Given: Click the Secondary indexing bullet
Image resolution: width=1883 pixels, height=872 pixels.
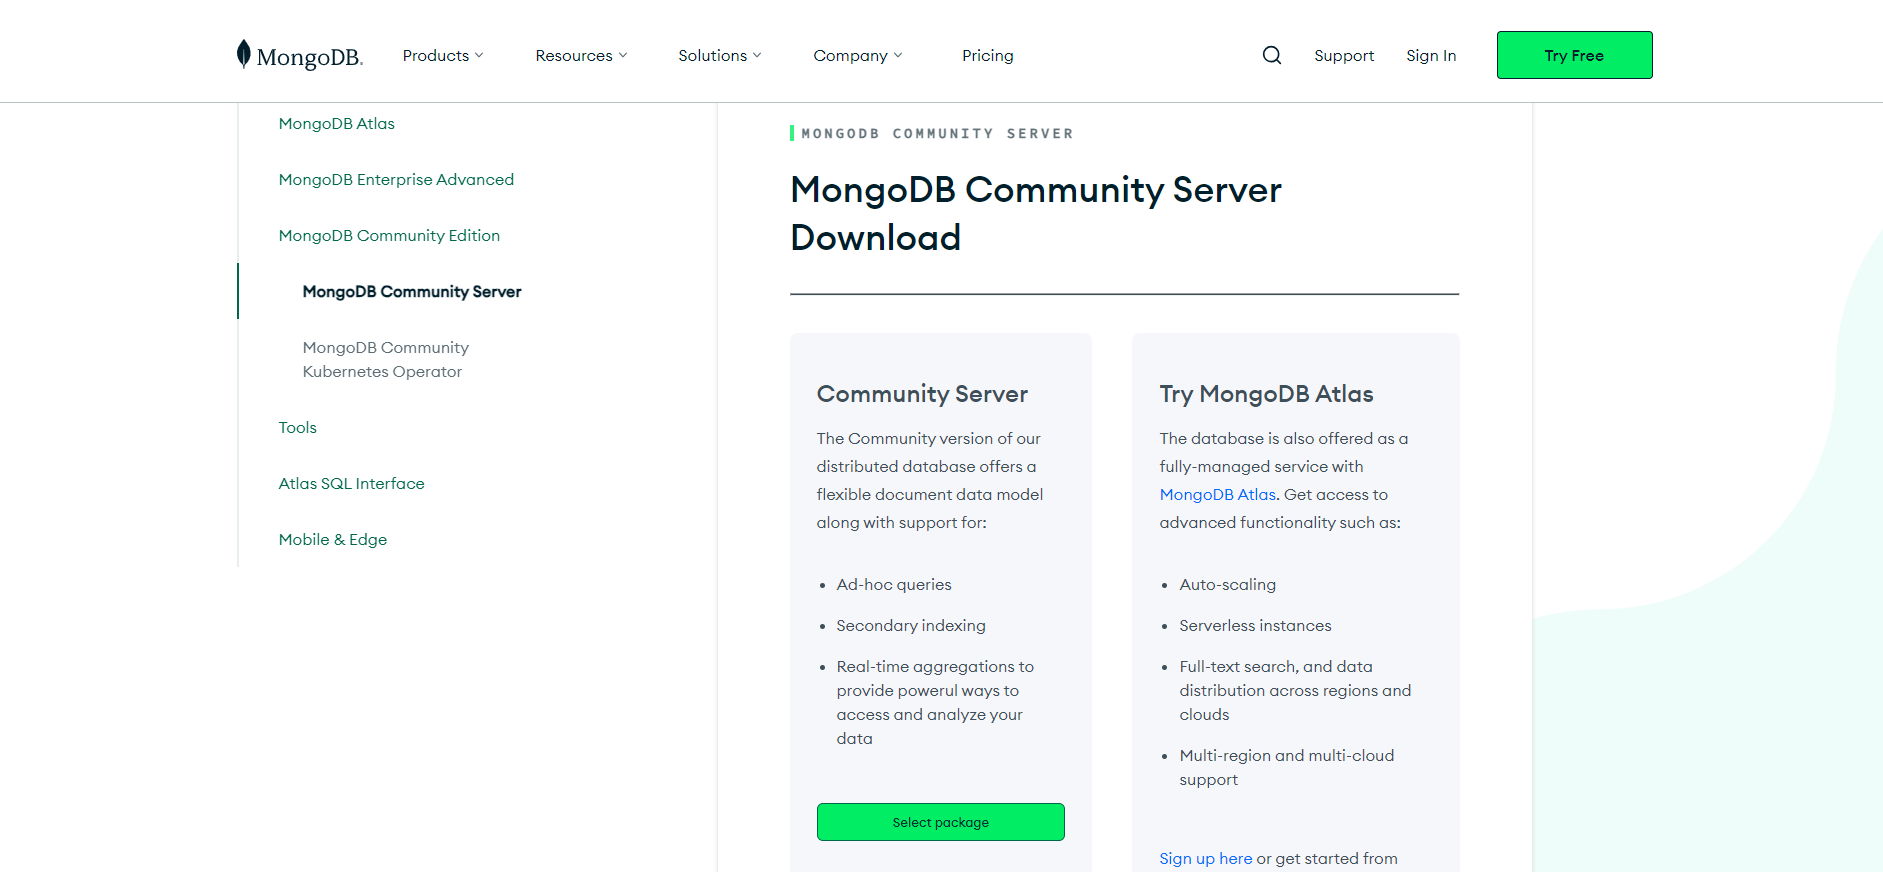Looking at the screenshot, I should point(911,626).
